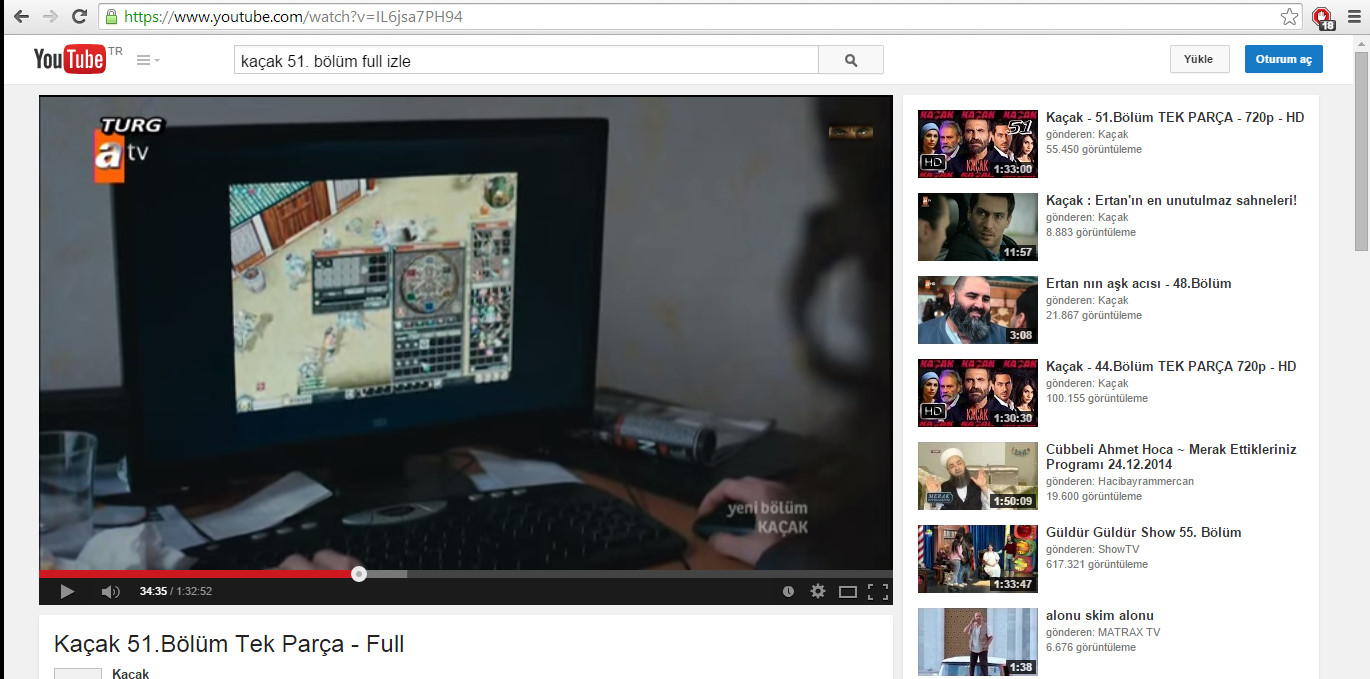
Task: Open thumbnail for alonu skim alonu
Action: click(978, 642)
